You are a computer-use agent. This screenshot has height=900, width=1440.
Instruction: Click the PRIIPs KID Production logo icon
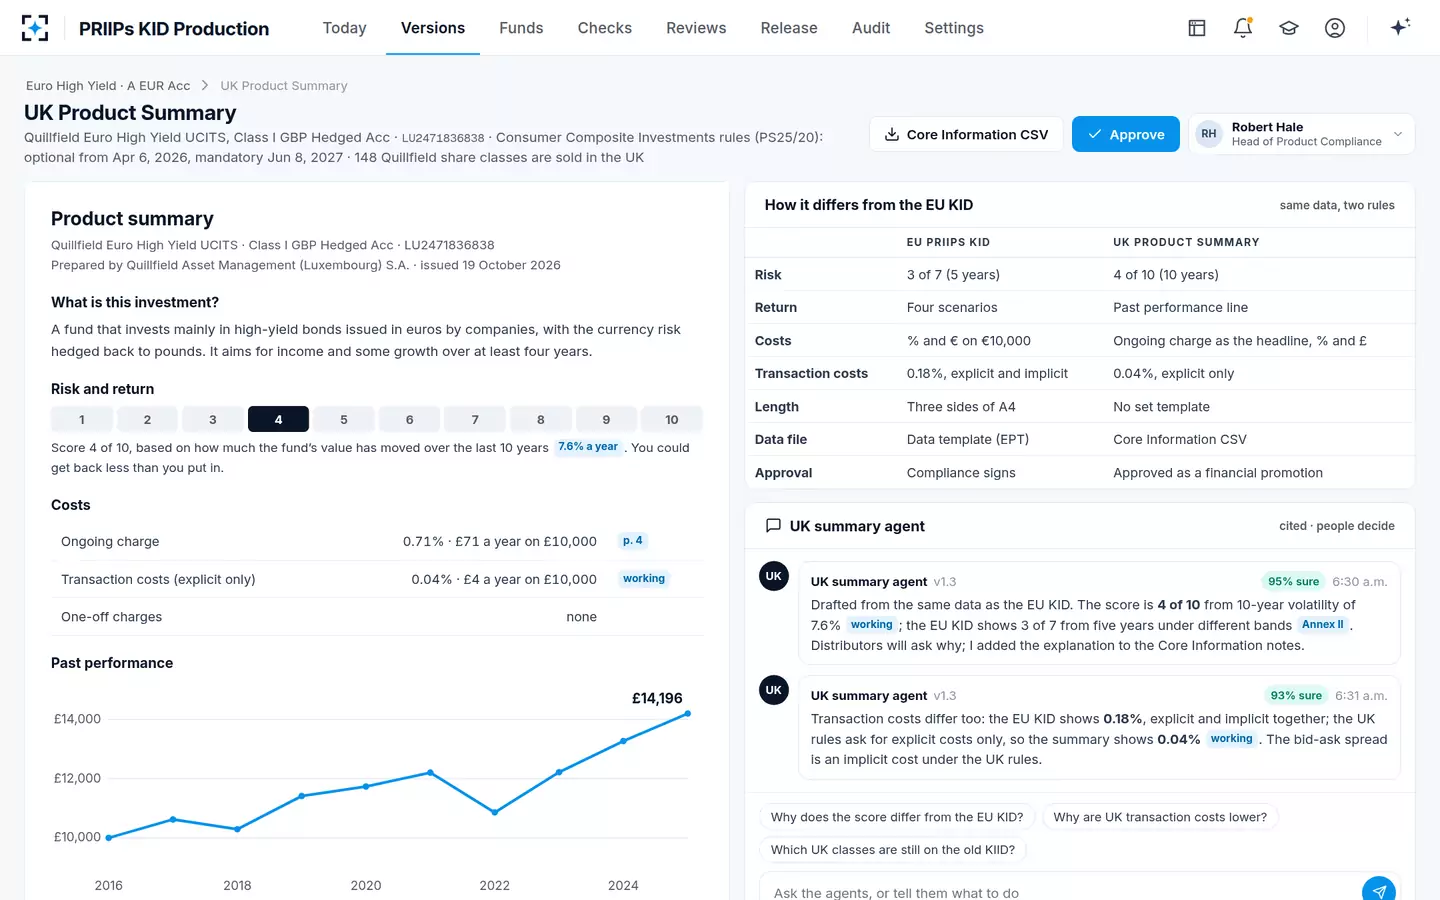pos(35,28)
